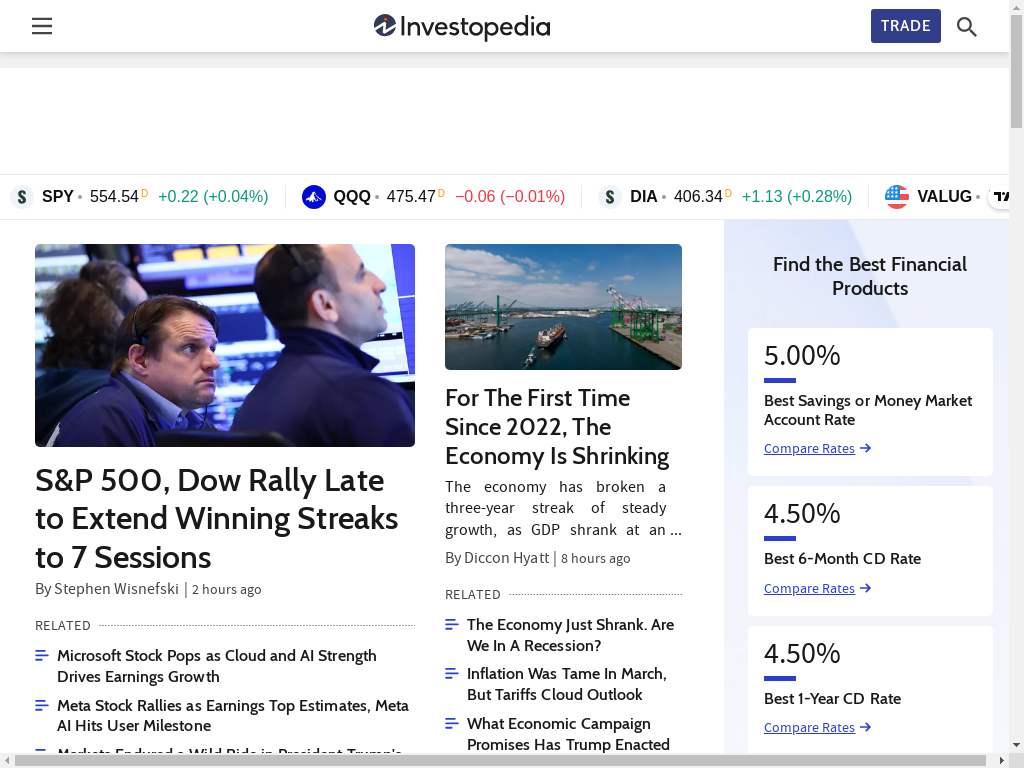Click the QQQ ticker logo icon

(313, 197)
